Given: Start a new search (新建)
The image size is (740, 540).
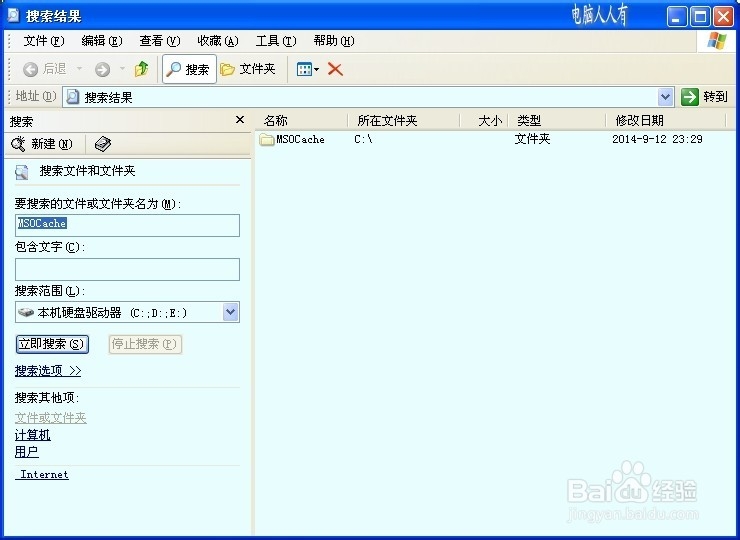Looking at the screenshot, I should click(42, 144).
